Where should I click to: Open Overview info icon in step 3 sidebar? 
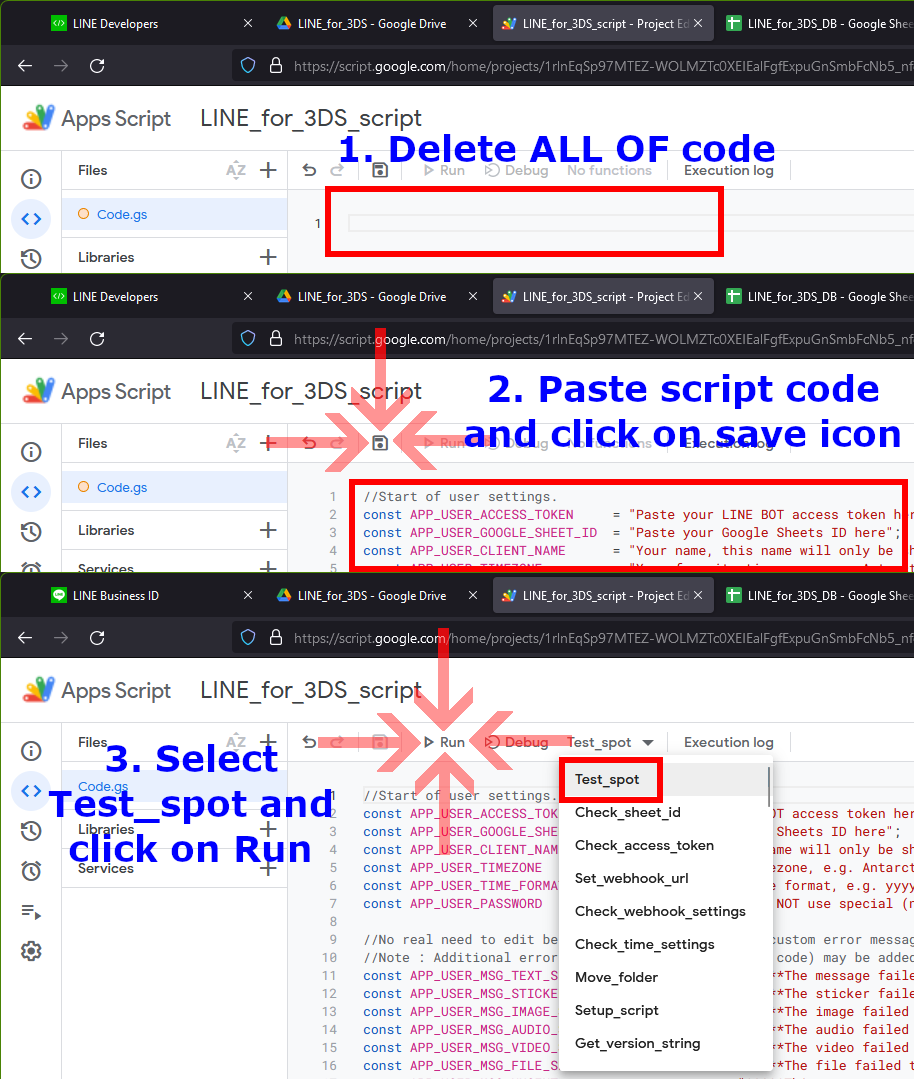31,751
